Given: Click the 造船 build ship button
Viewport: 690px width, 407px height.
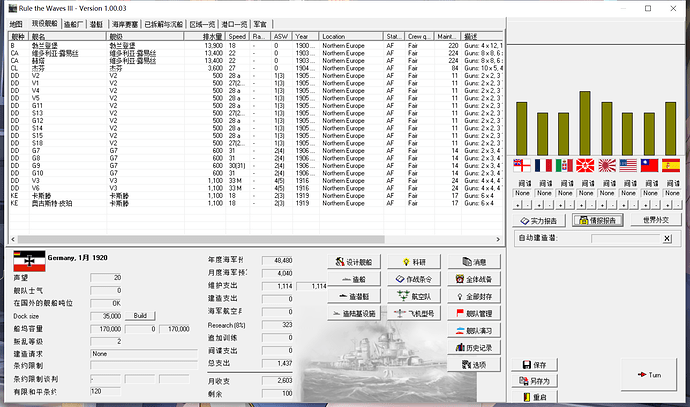Looking at the screenshot, I should point(354,279).
